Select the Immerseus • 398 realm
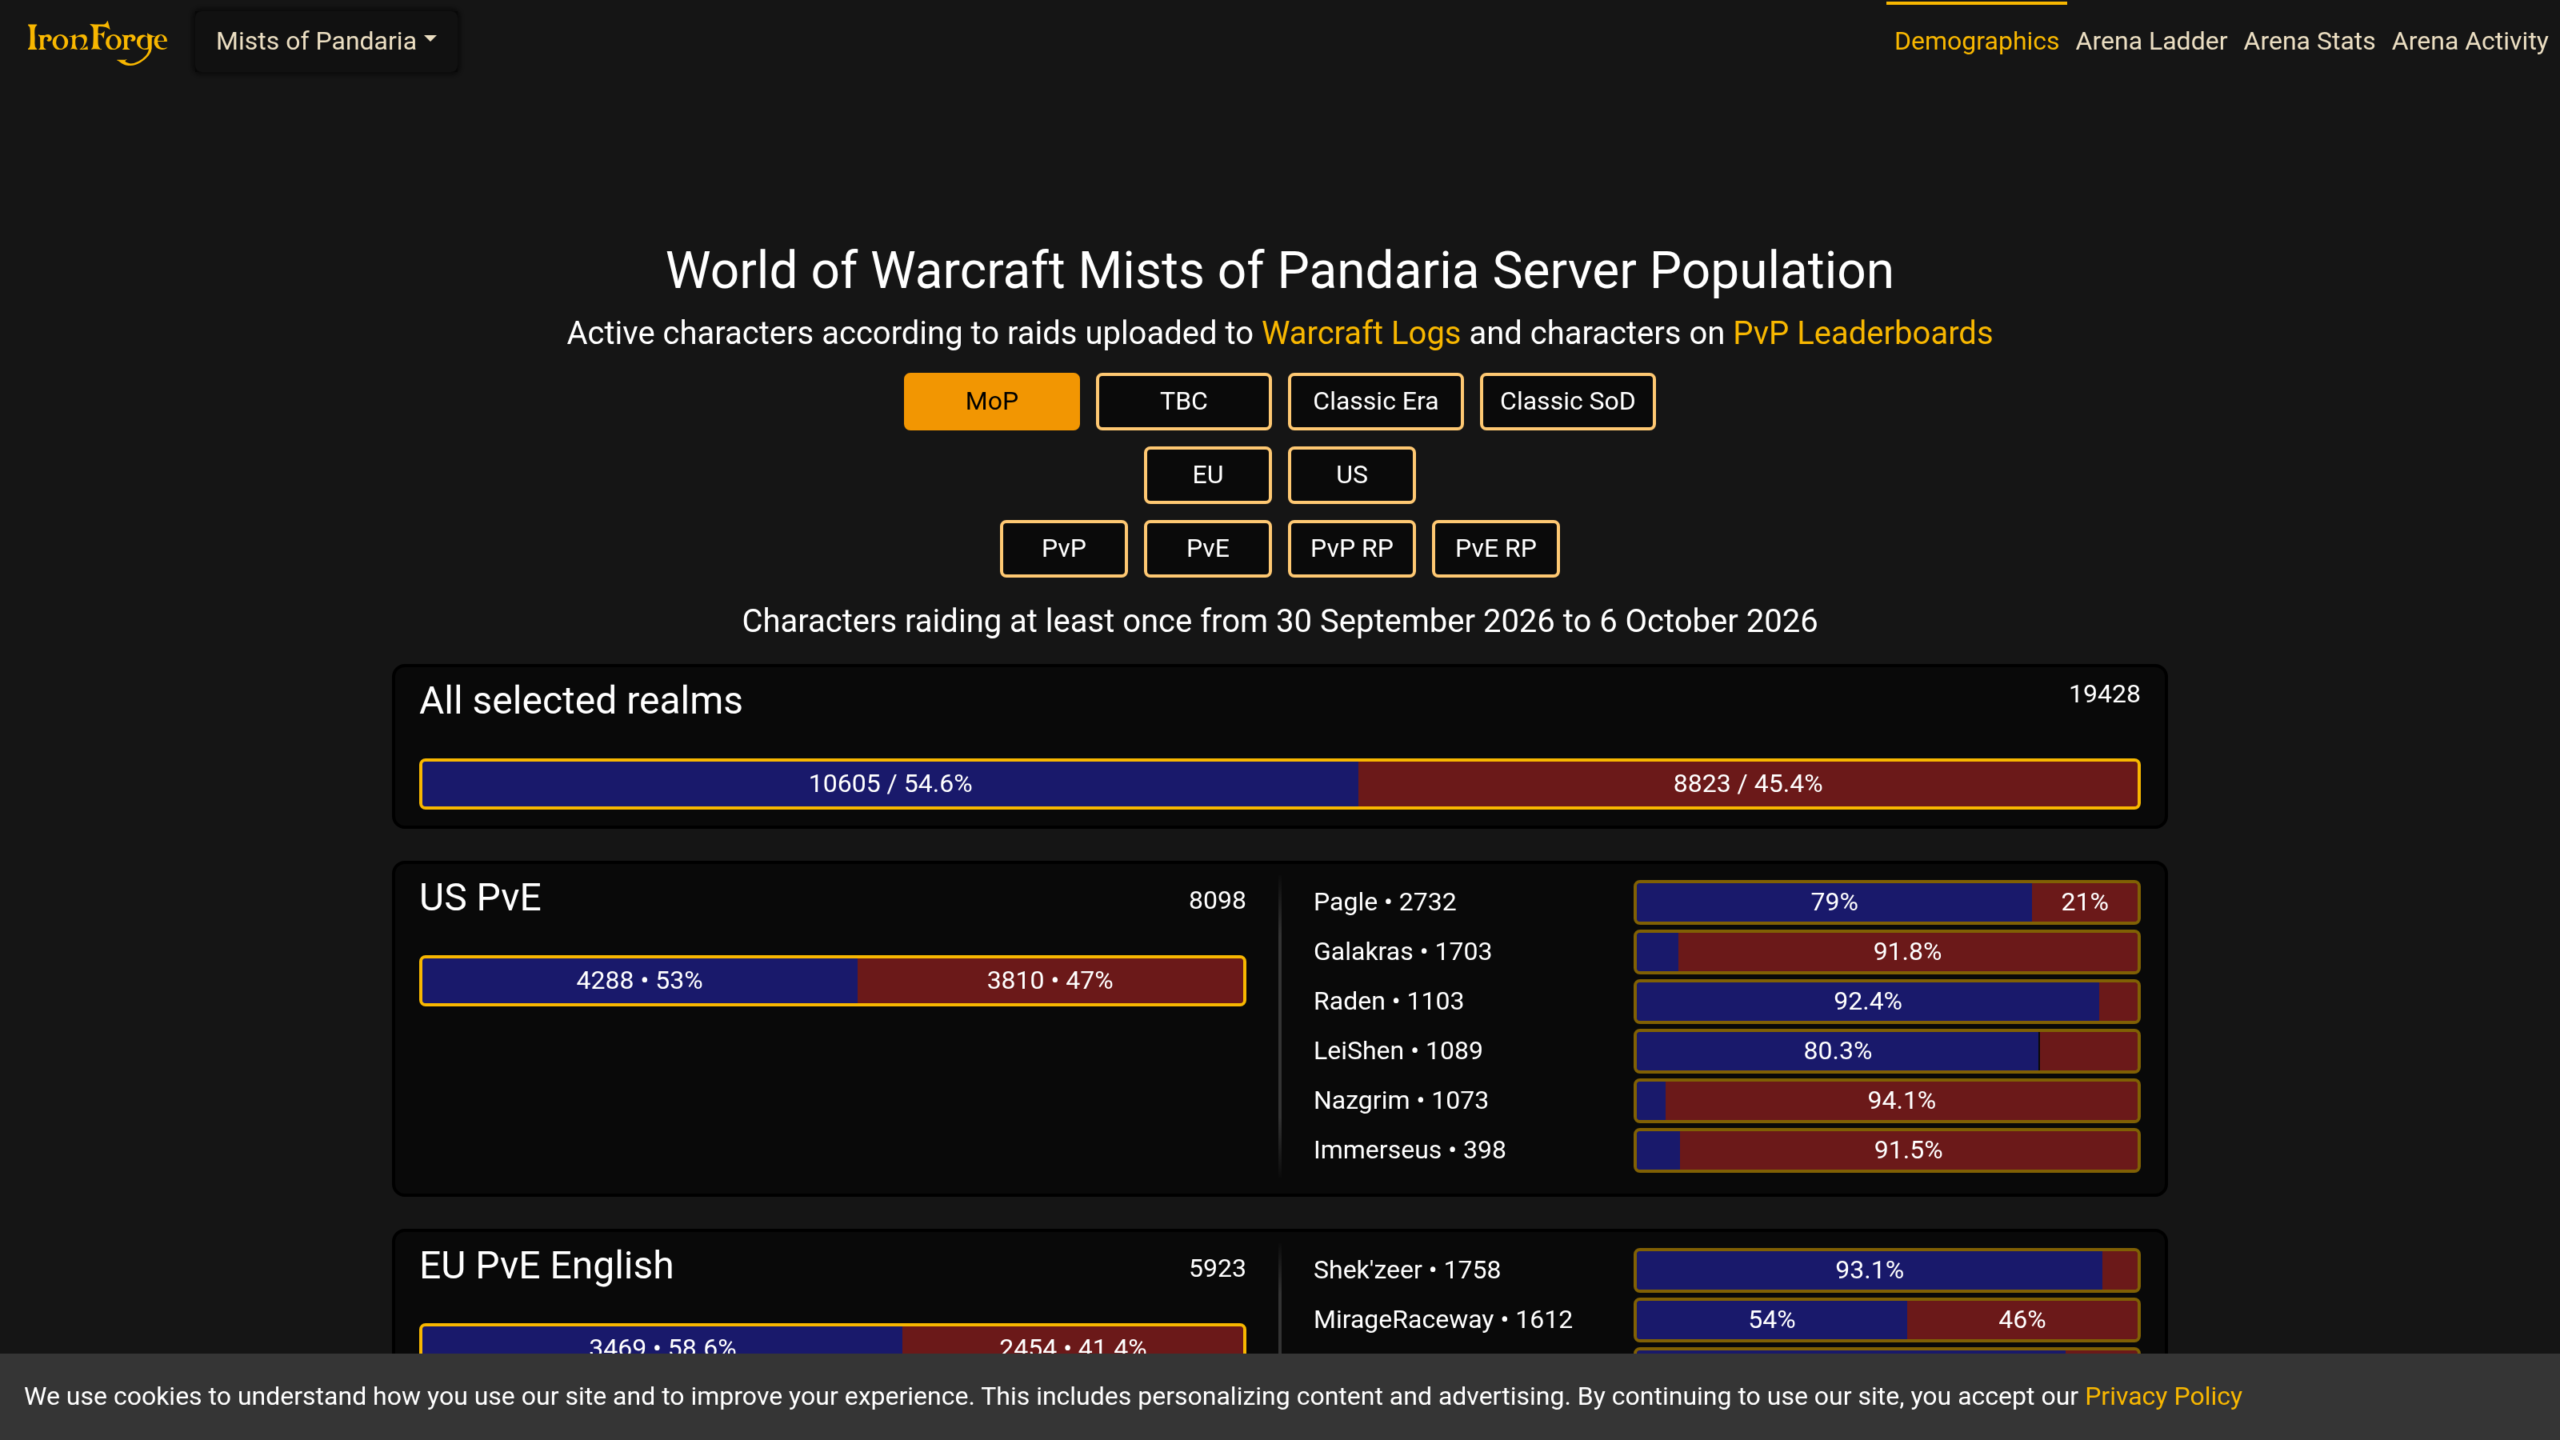 (x=1409, y=1150)
